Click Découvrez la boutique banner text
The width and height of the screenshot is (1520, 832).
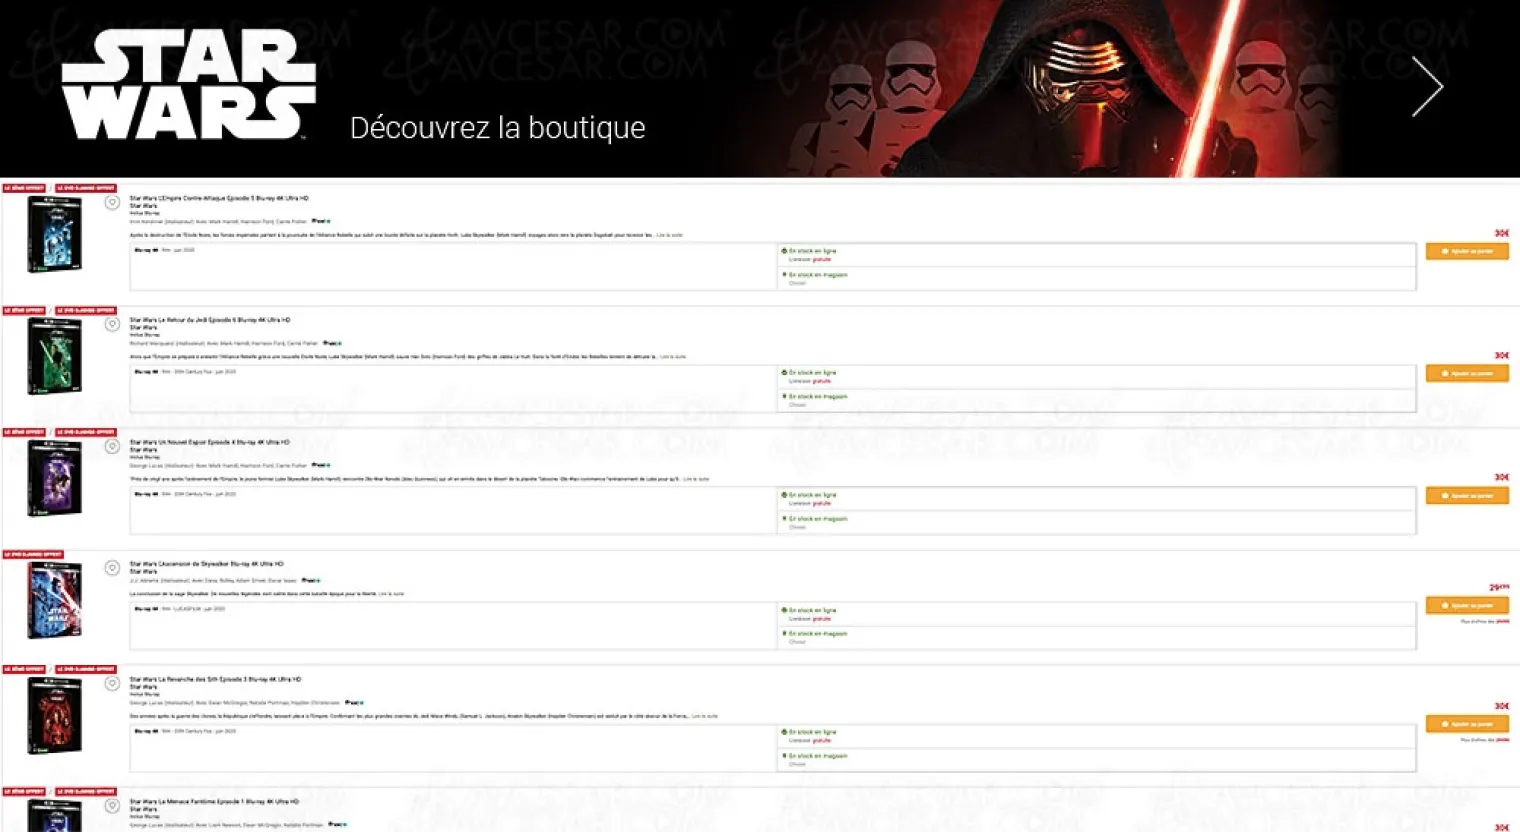coord(498,128)
